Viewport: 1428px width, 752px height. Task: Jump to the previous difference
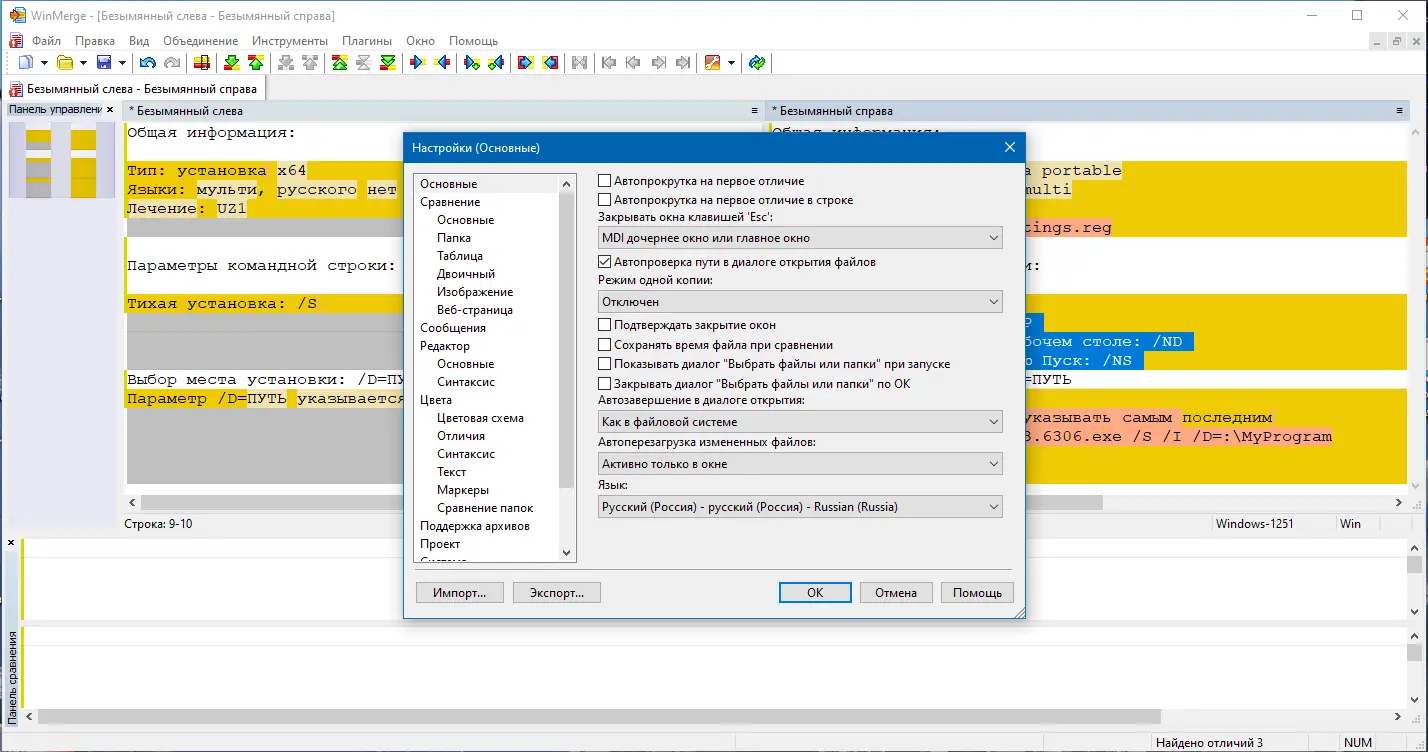pos(256,63)
